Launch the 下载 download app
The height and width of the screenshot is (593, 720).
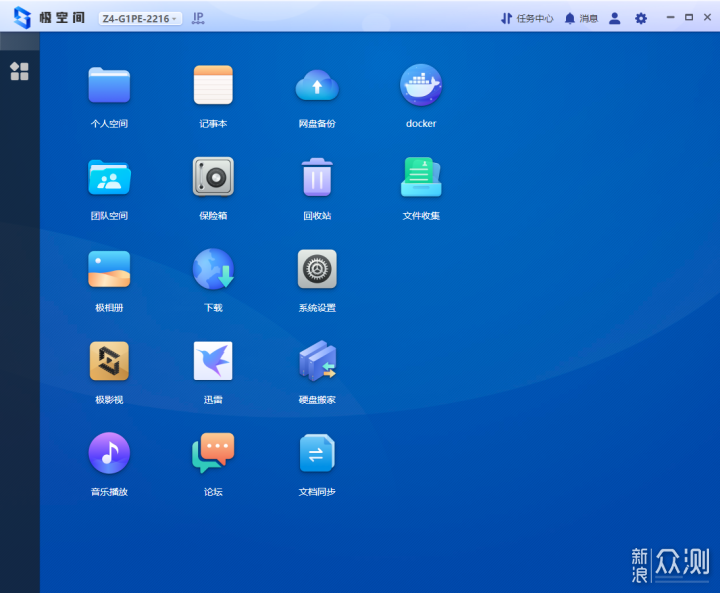pos(213,269)
